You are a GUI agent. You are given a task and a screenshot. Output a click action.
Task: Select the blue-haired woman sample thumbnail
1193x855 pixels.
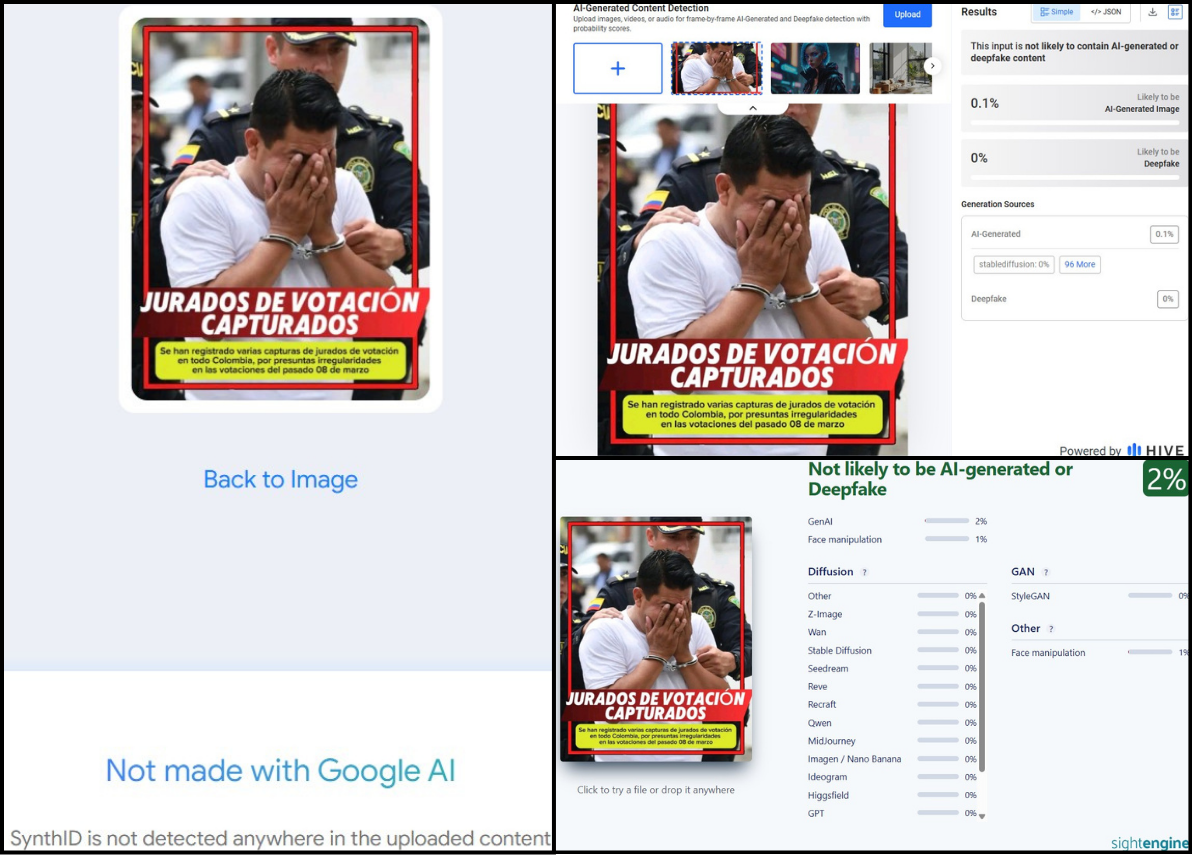815,68
